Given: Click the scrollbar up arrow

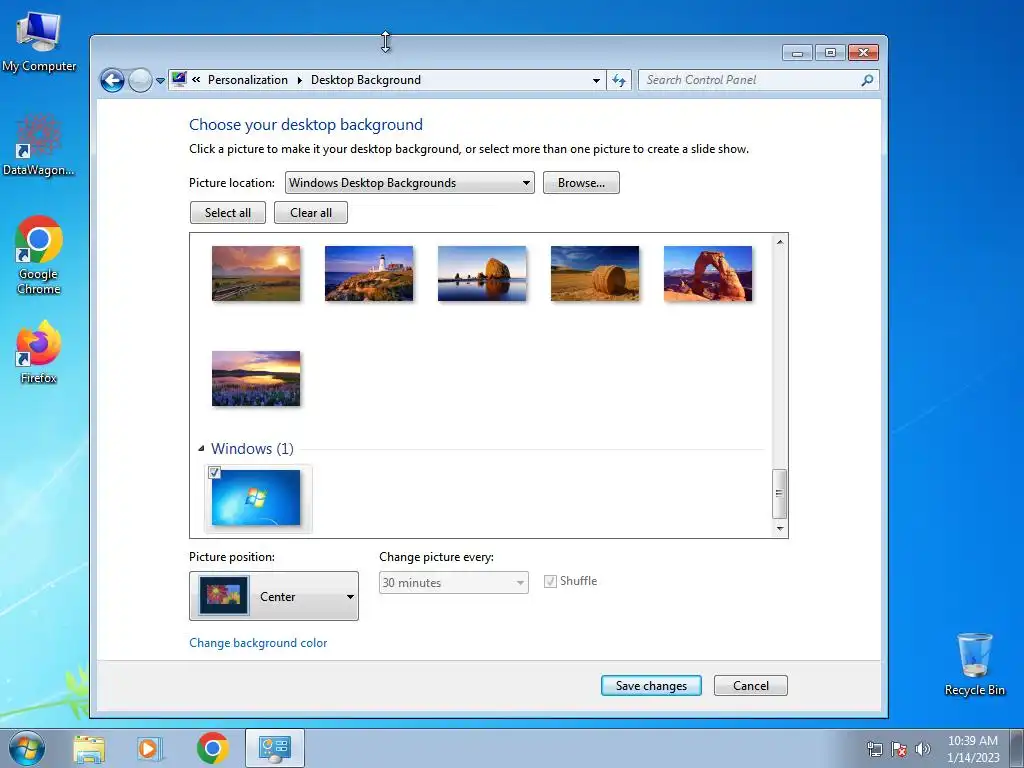Looking at the screenshot, I should (x=780, y=242).
